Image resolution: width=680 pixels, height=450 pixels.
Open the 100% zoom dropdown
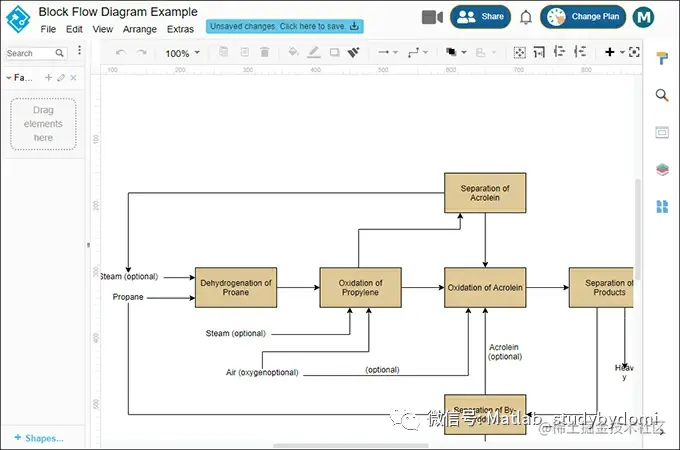click(x=183, y=53)
